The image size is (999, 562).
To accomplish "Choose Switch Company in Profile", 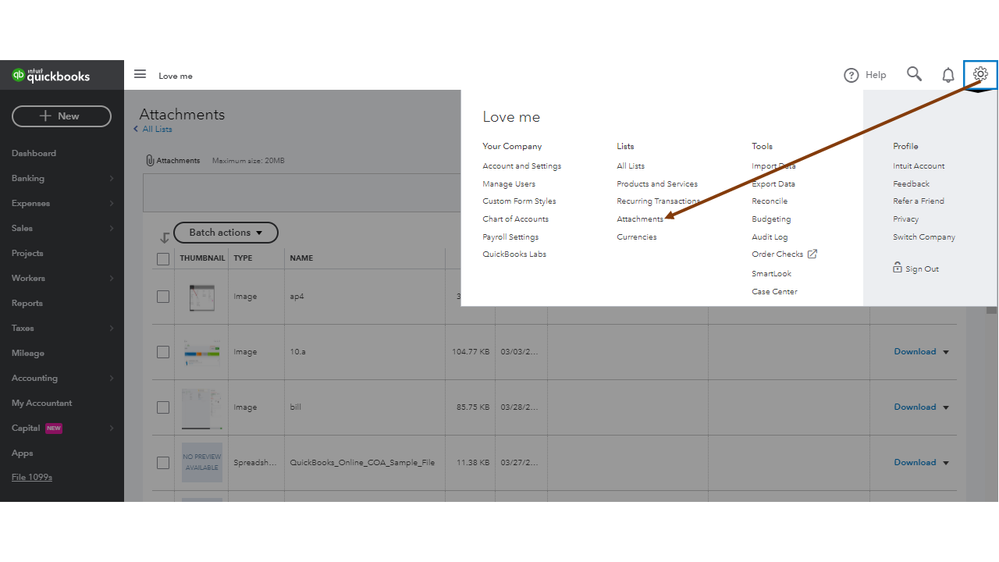I will (x=924, y=236).
